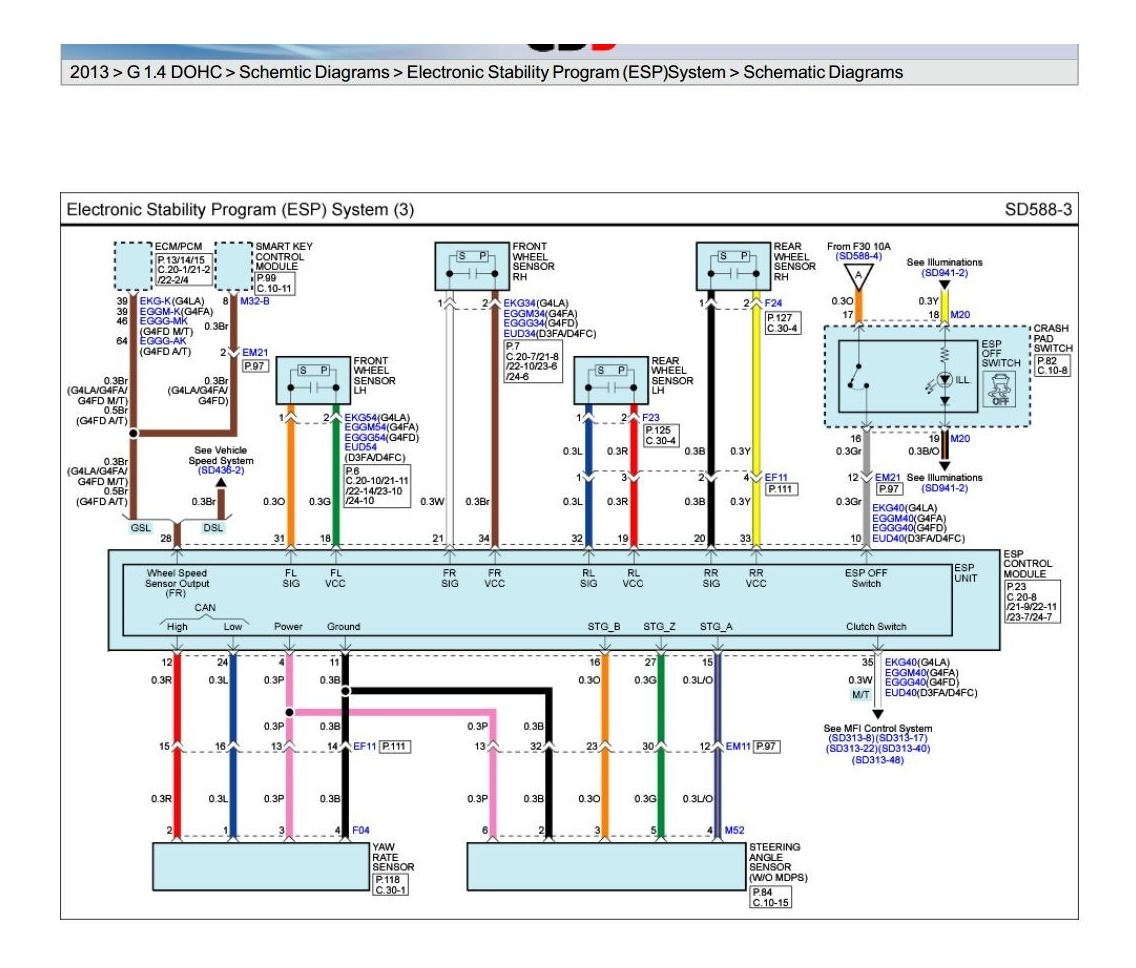Open the P.99 C.10-11 page reference box
The width and height of the screenshot is (1136, 968).
tap(275, 283)
